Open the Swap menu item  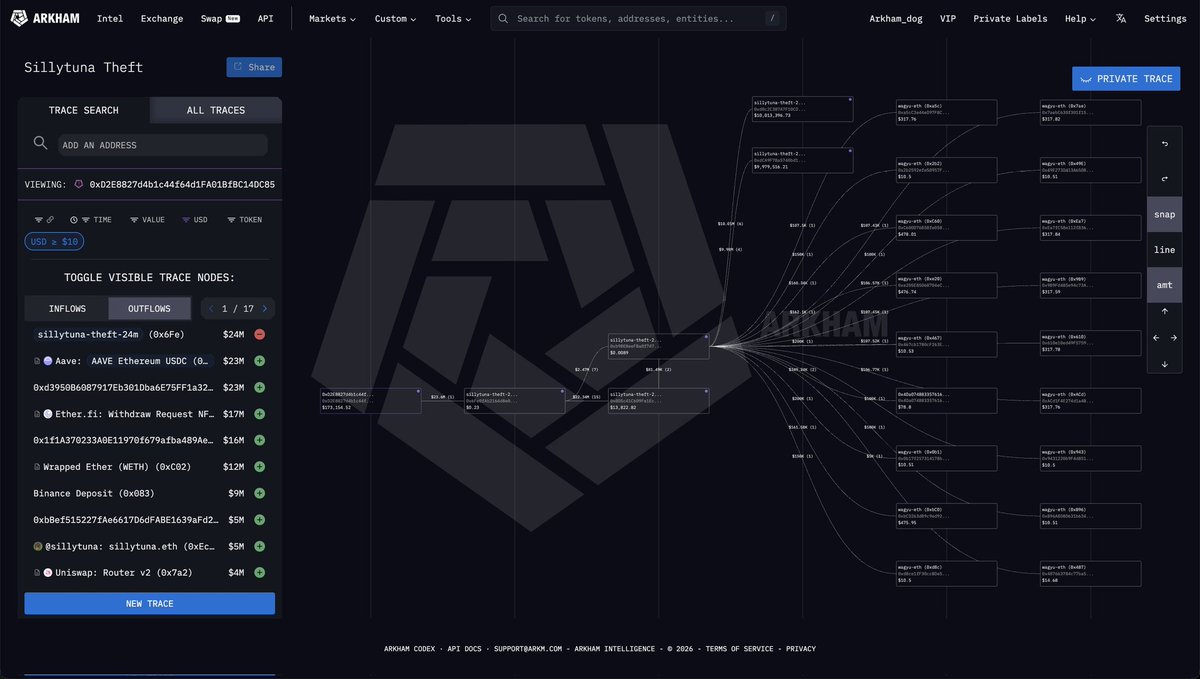pos(220,18)
